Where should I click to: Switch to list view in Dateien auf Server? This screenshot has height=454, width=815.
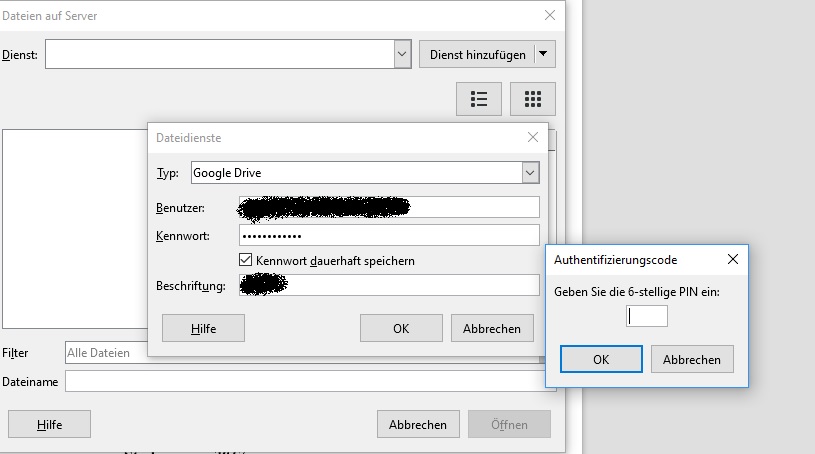click(x=479, y=99)
